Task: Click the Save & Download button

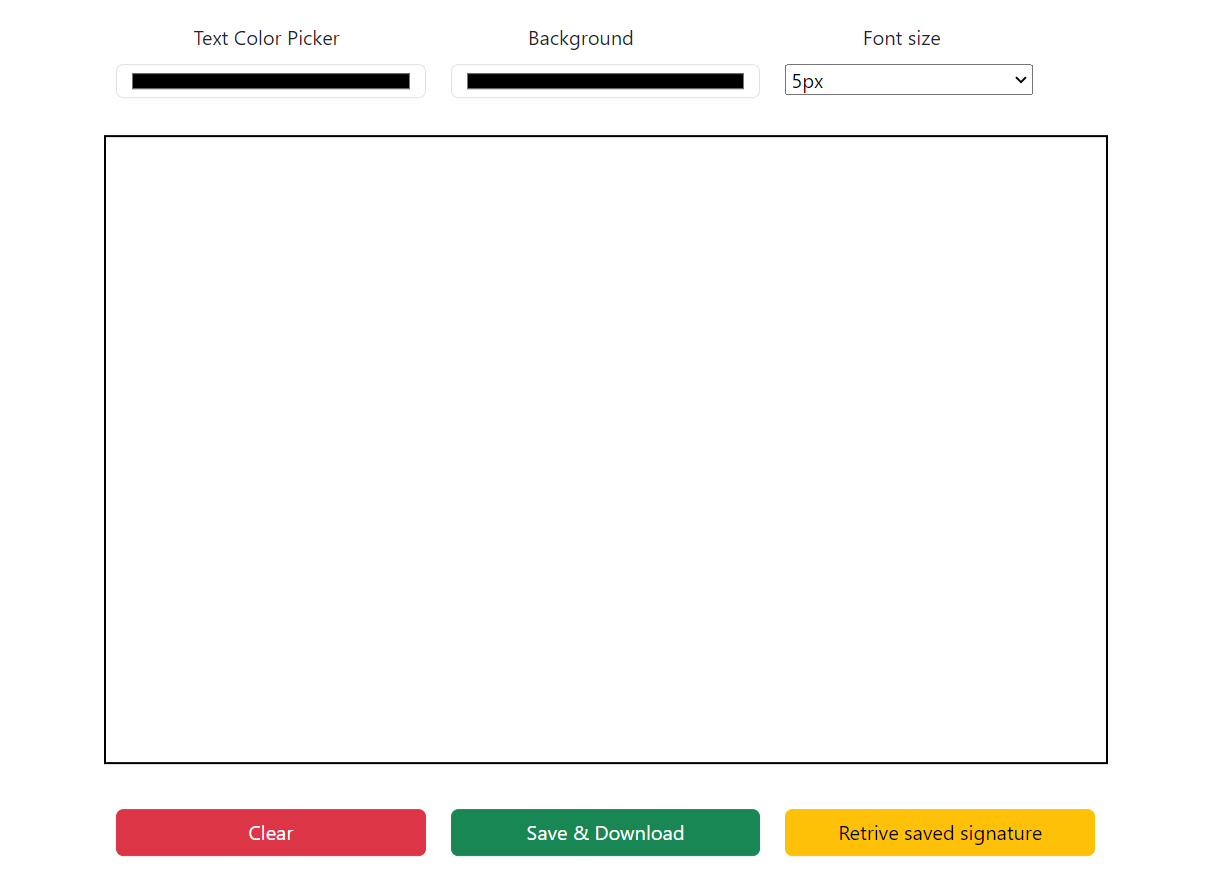Action: pos(605,833)
